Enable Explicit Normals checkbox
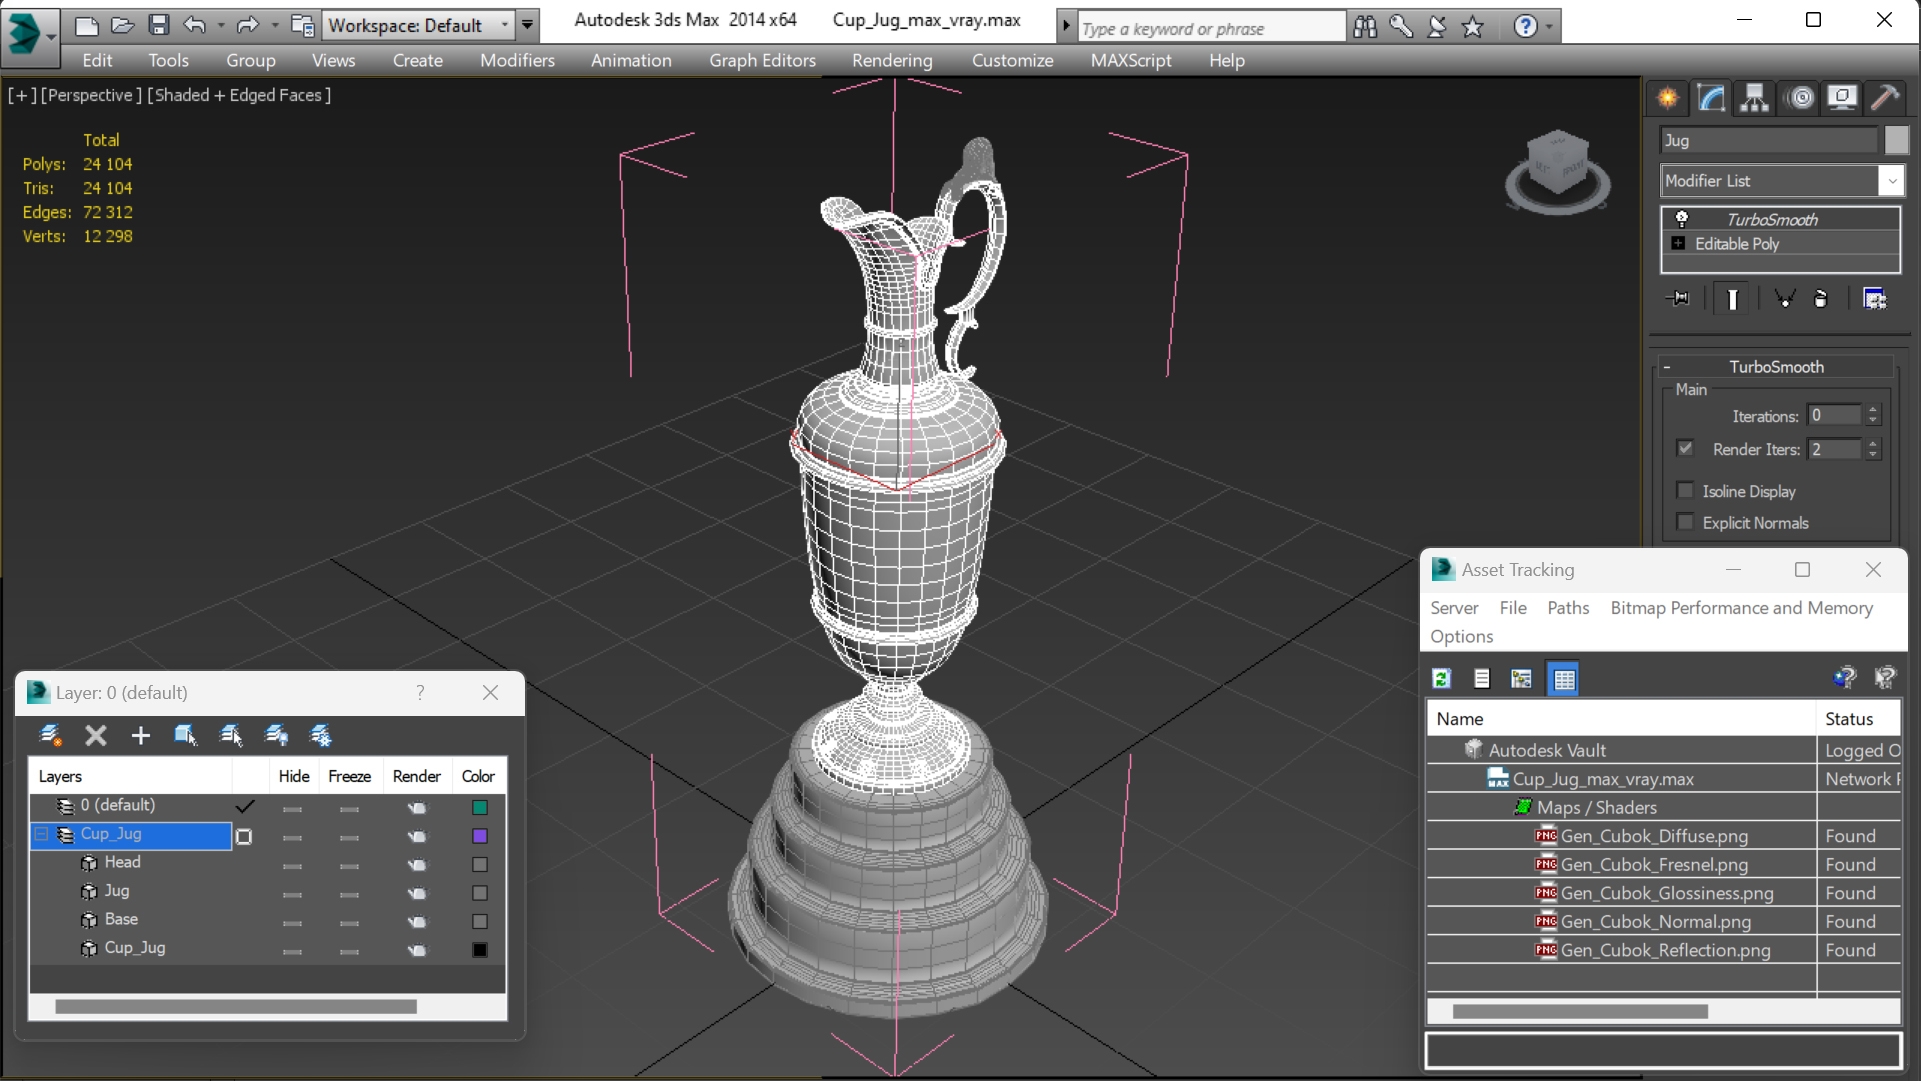Image resolution: width=1921 pixels, height=1081 pixels. point(1685,522)
